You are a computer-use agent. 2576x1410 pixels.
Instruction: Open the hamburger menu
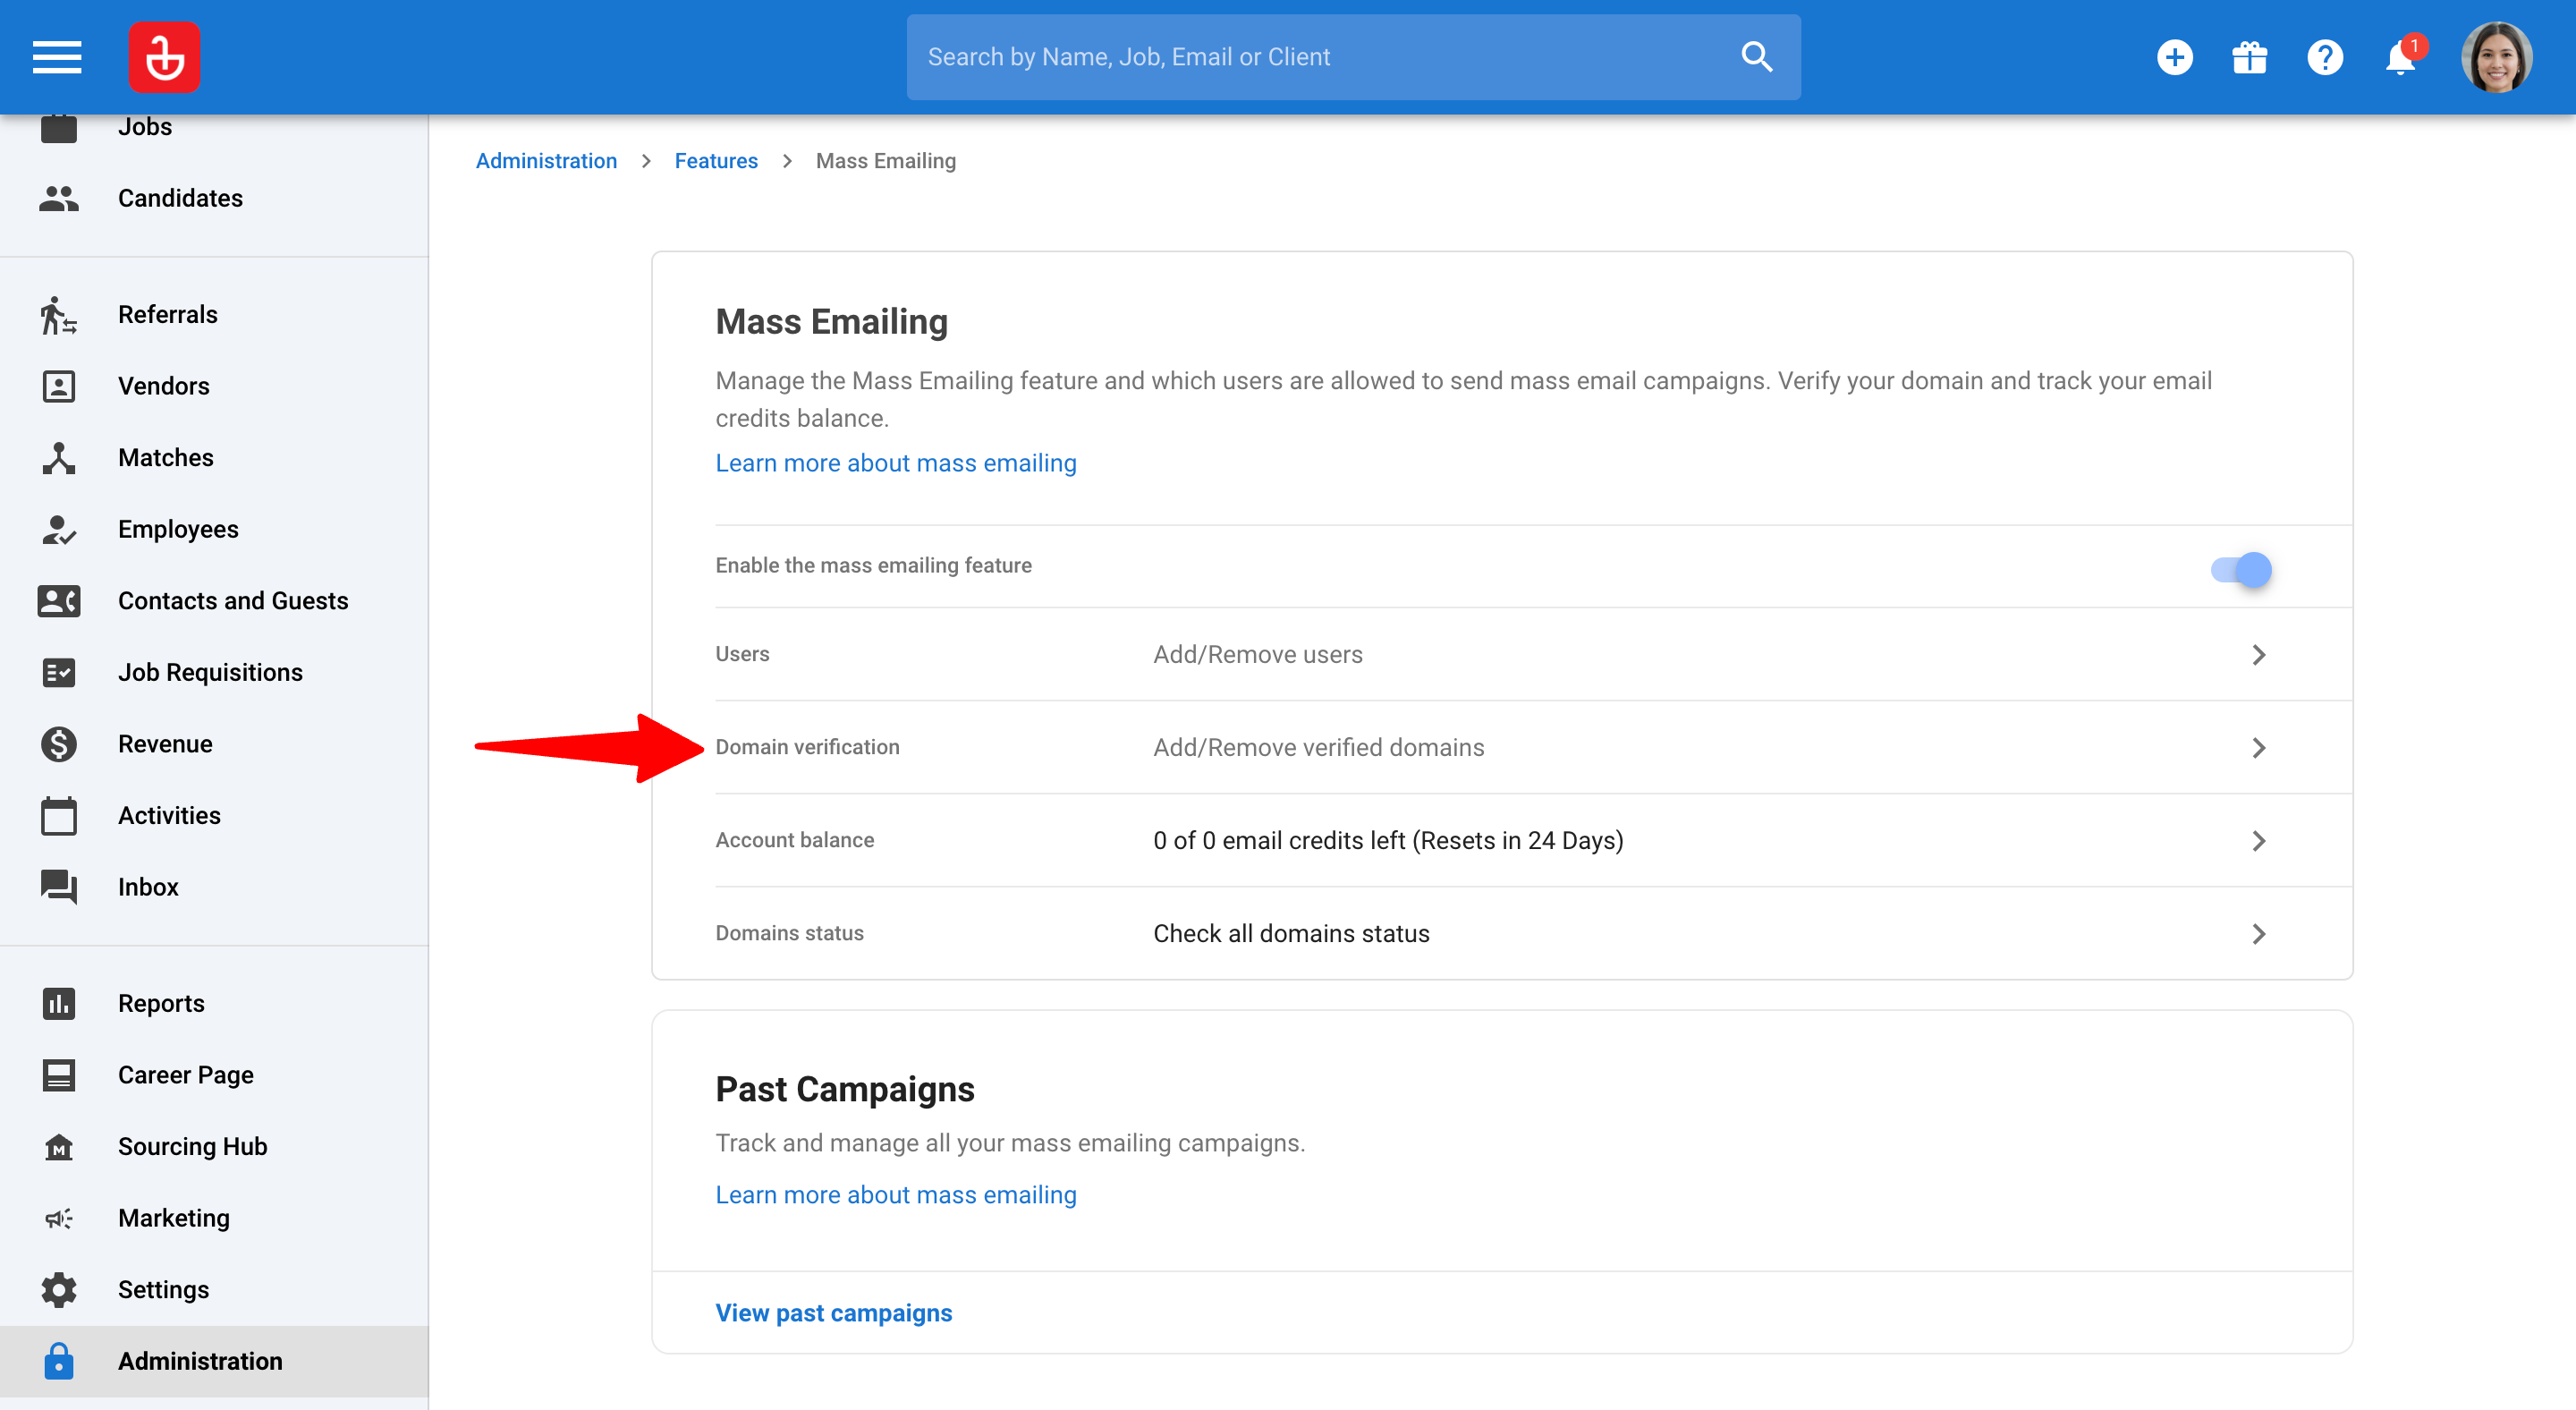57,57
